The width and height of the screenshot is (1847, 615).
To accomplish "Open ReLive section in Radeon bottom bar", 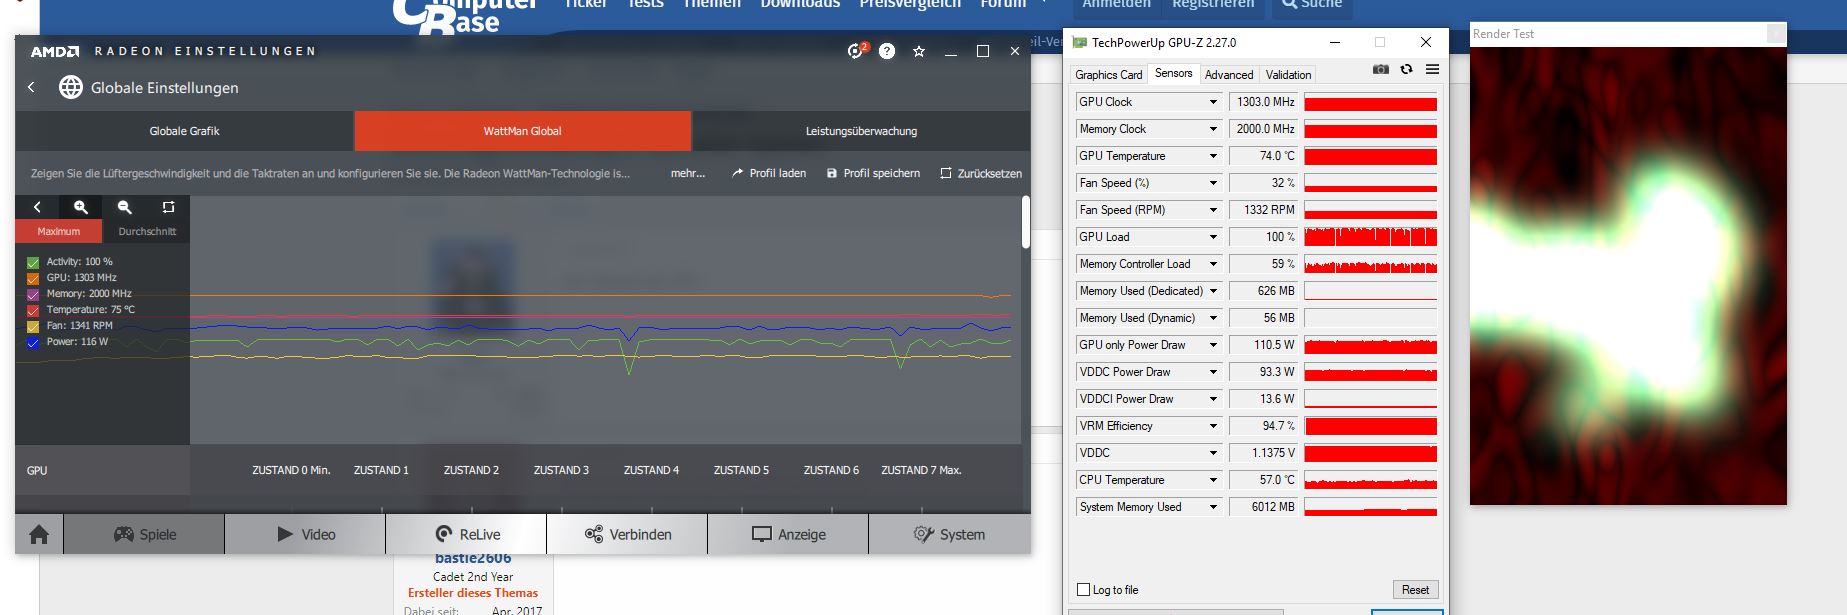I will 466,534.
